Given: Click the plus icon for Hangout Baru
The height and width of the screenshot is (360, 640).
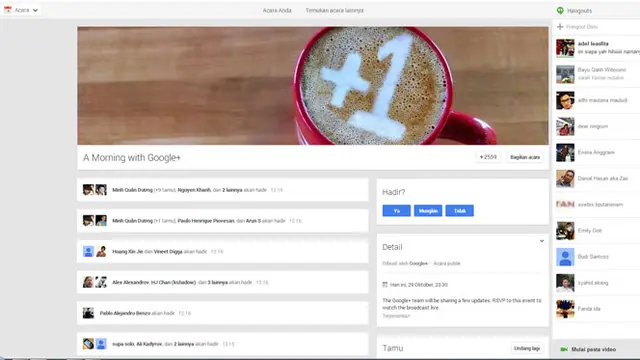Looking at the screenshot, I should (x=560, y=27).
